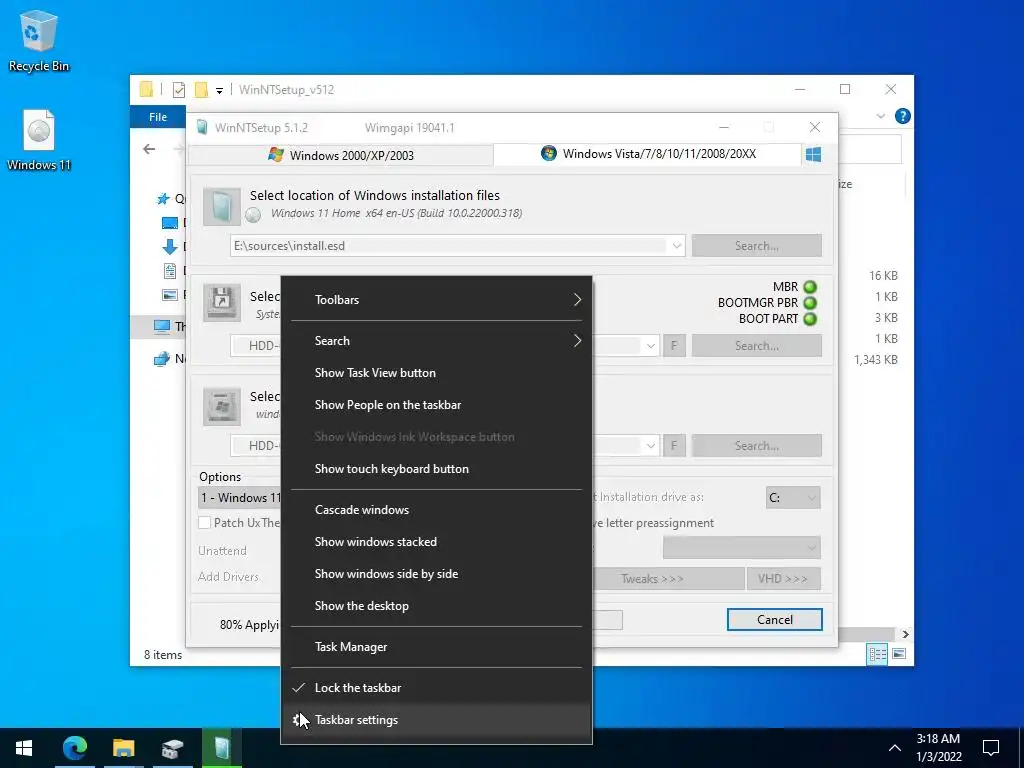Open the drive letter preassignment dropdown

pyautogui.click(x=741, y=547)
